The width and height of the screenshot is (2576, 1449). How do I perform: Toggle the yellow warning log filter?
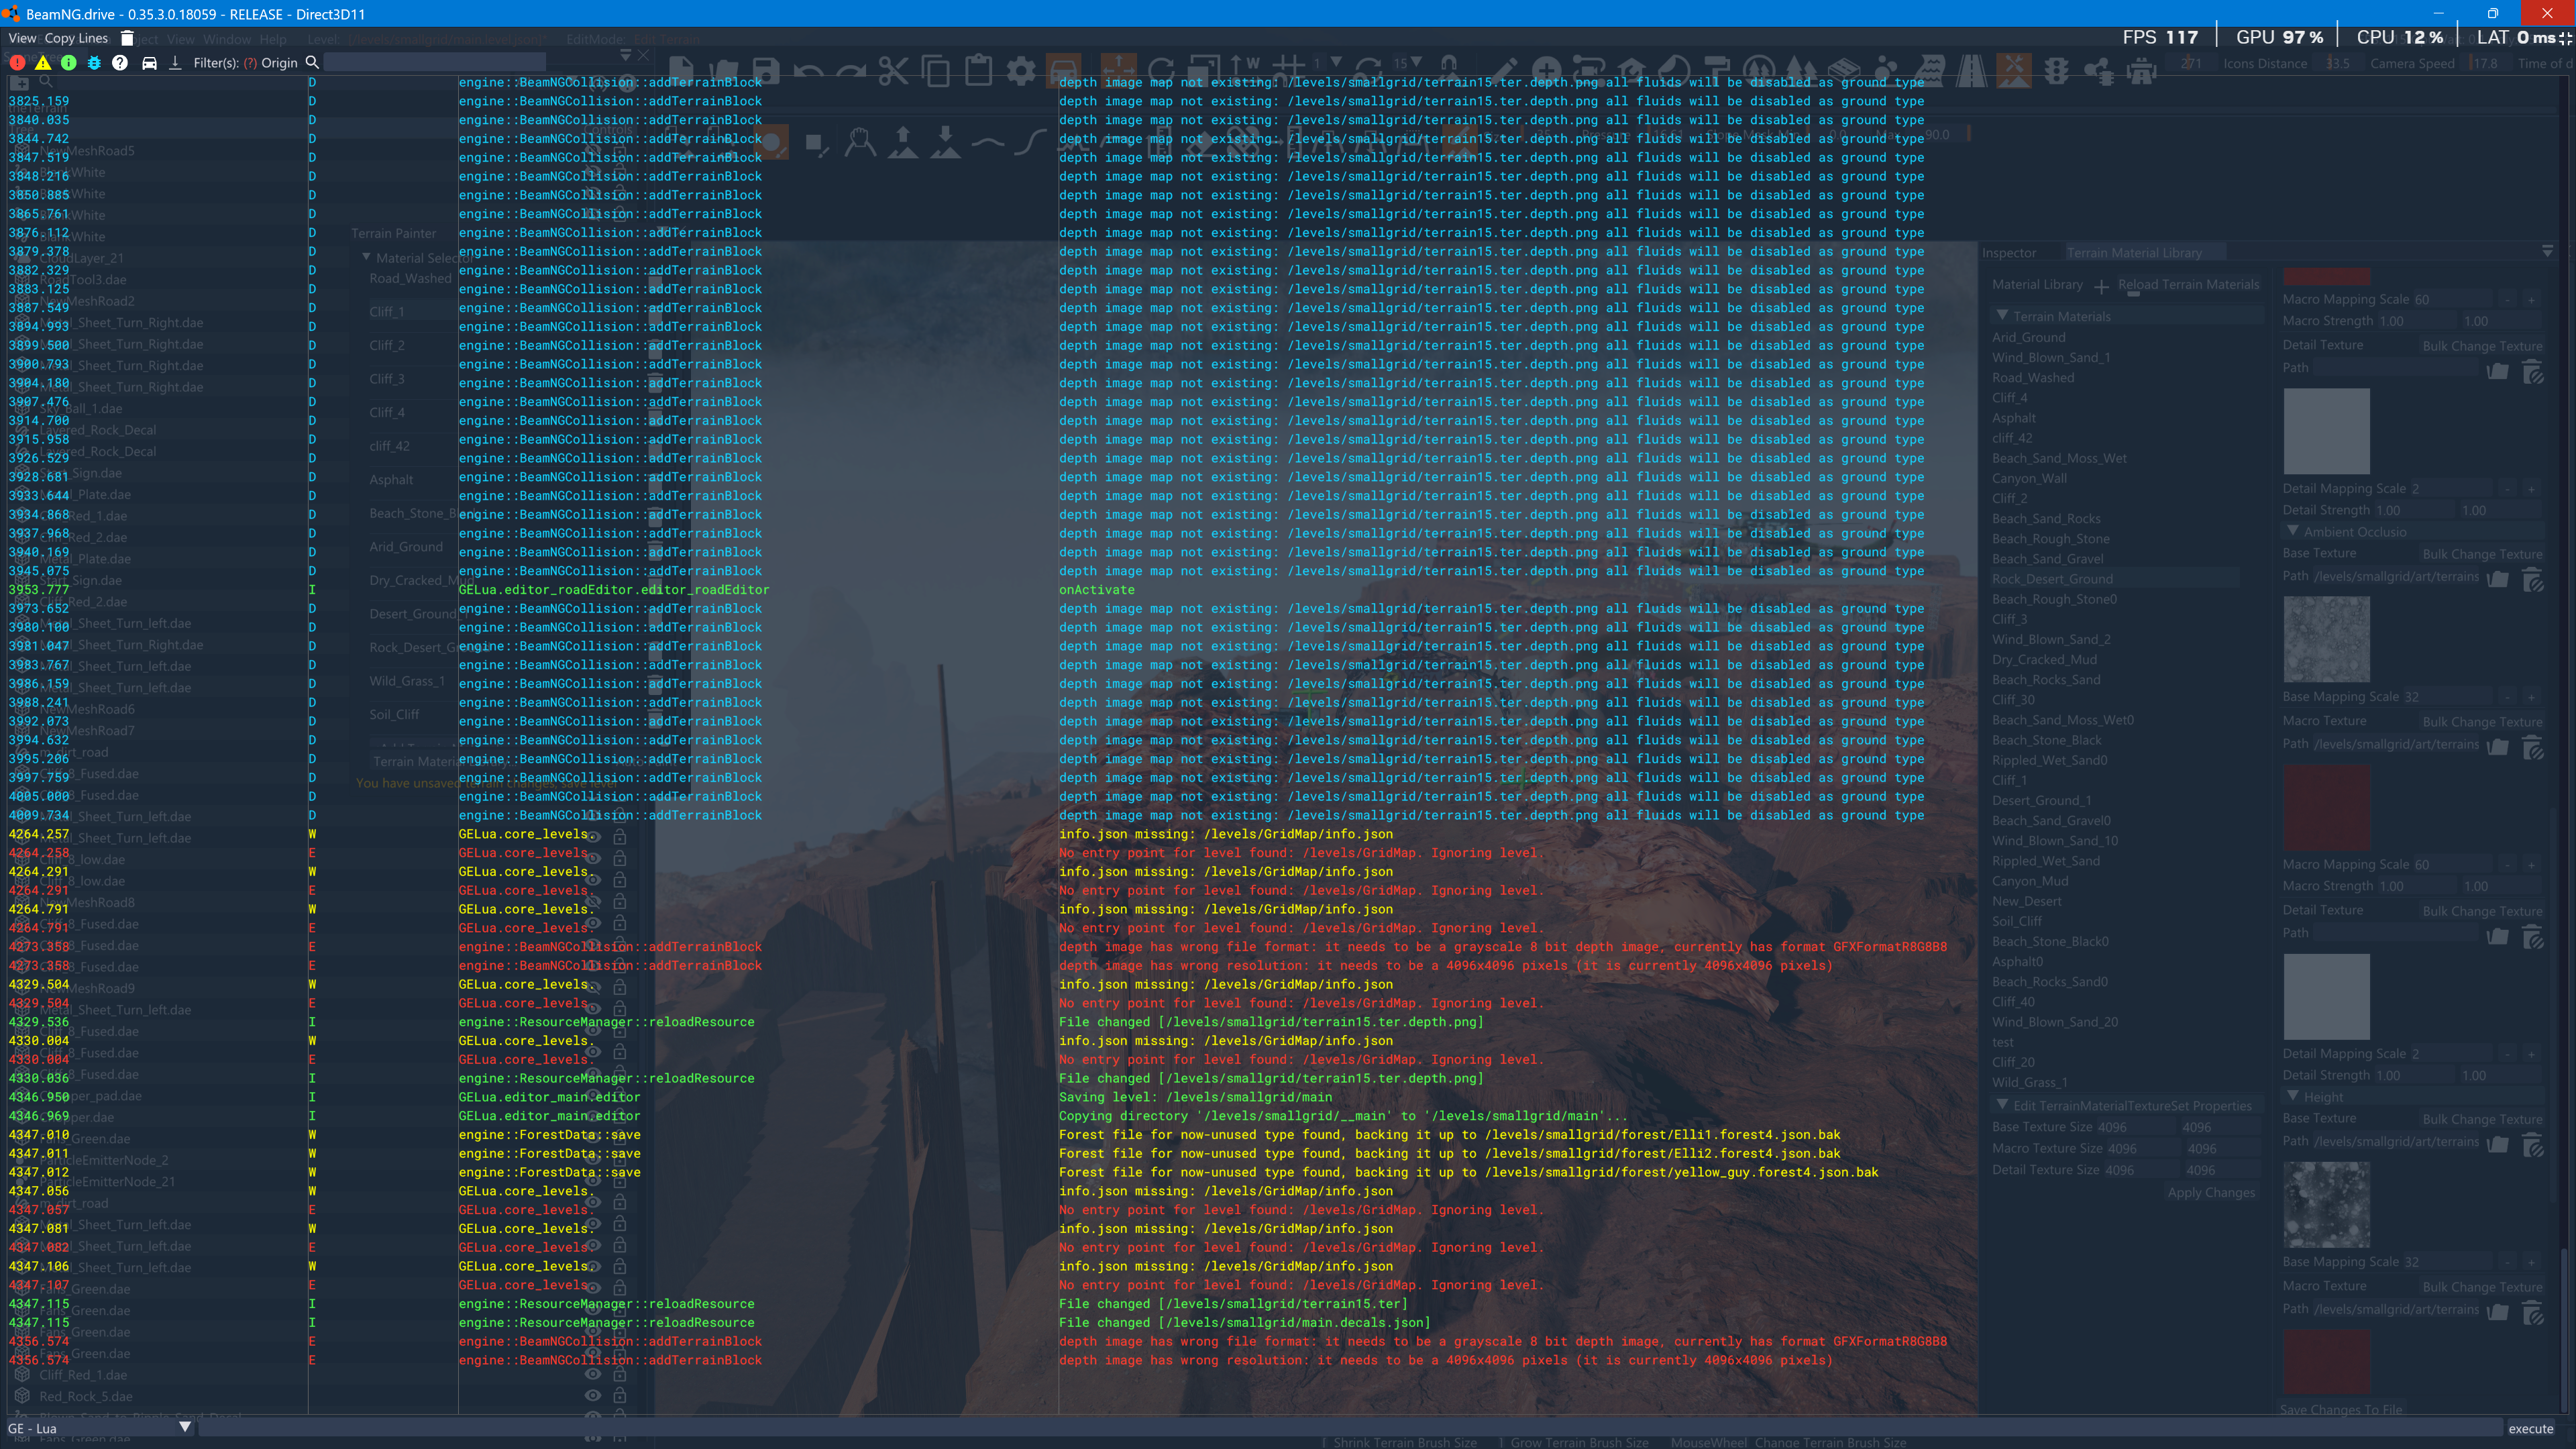tap(43, 62)
